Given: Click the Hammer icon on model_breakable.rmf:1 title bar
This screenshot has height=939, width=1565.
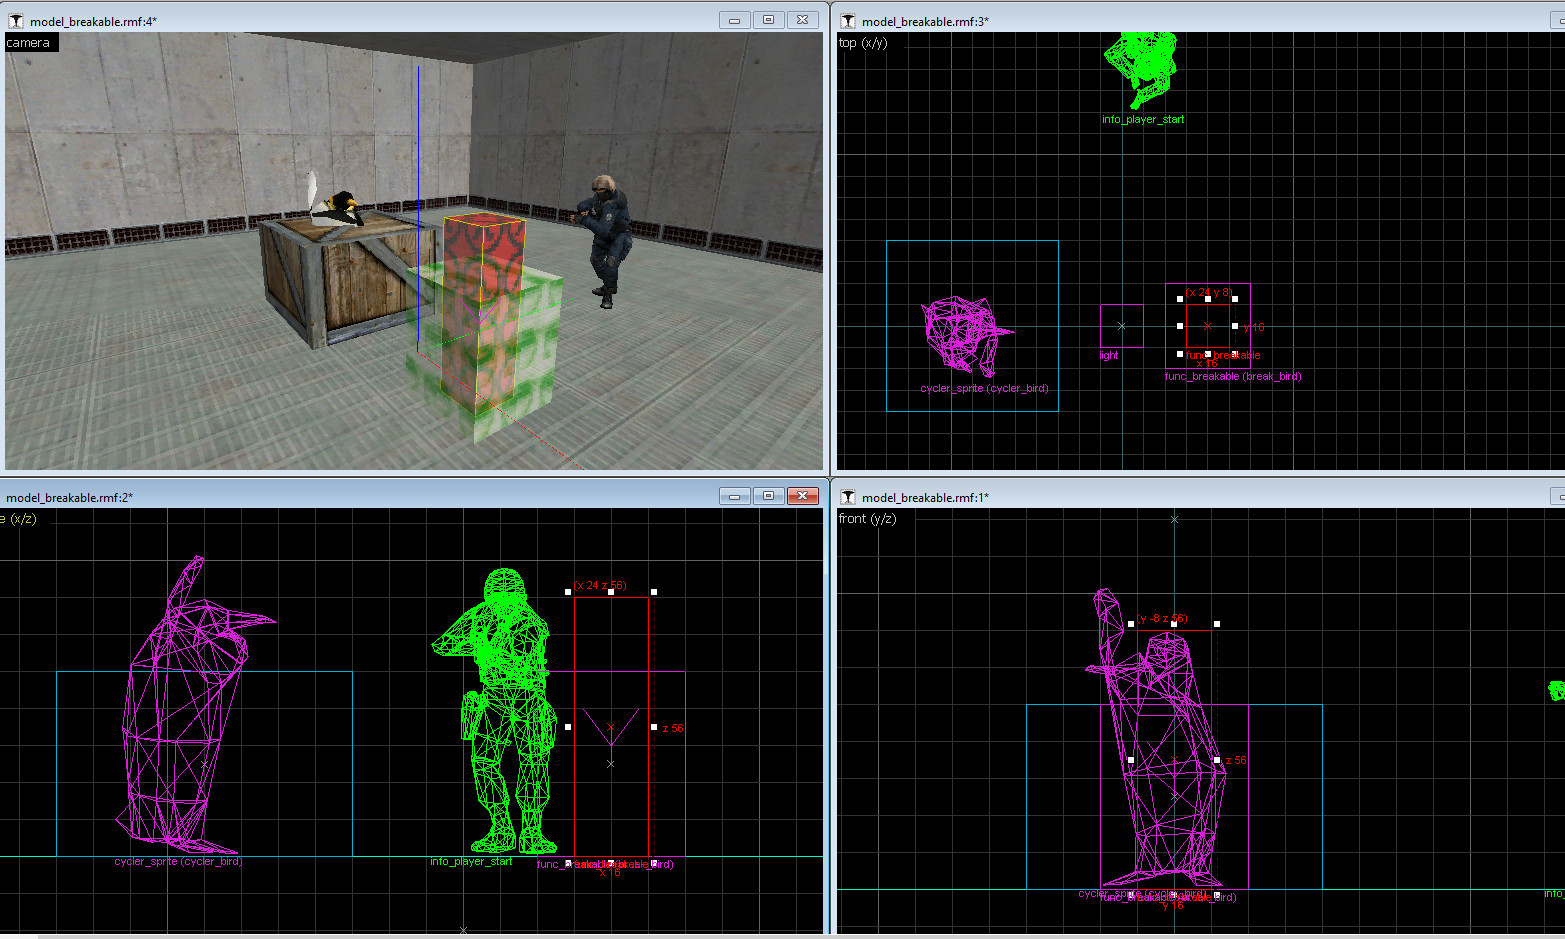Looking at the screenshot, I should coord(847,496).
